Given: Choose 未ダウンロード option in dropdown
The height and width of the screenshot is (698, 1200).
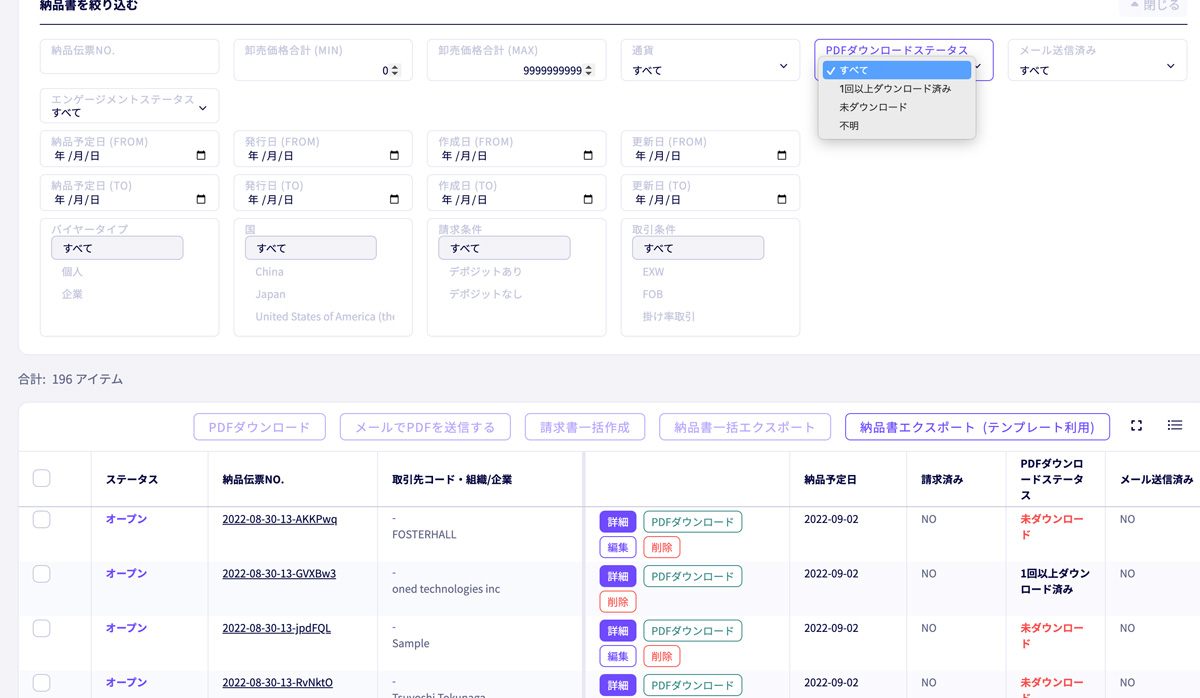Looking at the screenshot, I should tap(897, 107).
